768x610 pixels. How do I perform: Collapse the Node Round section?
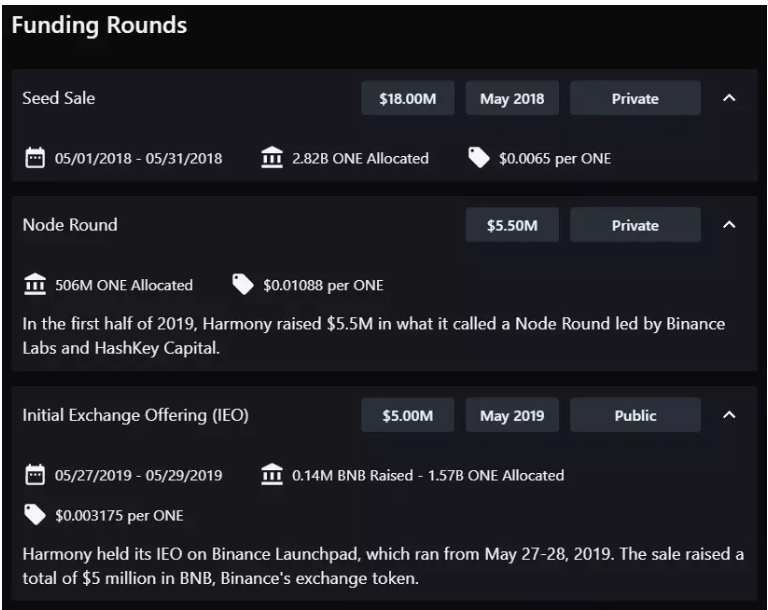coord(729,226)
